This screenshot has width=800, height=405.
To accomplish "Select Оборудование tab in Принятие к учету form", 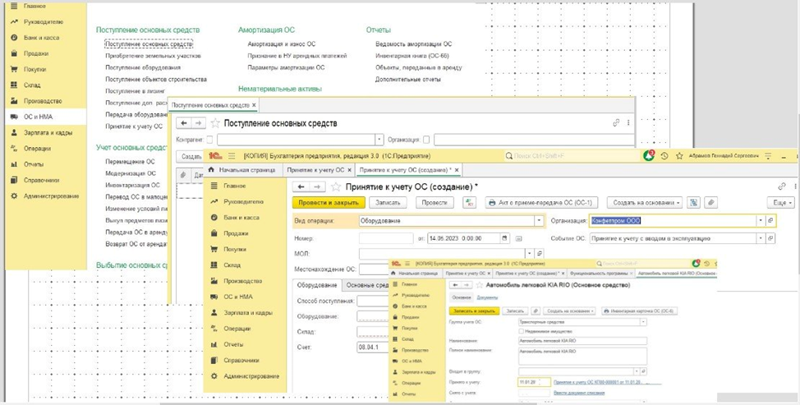I will point(317,285).
